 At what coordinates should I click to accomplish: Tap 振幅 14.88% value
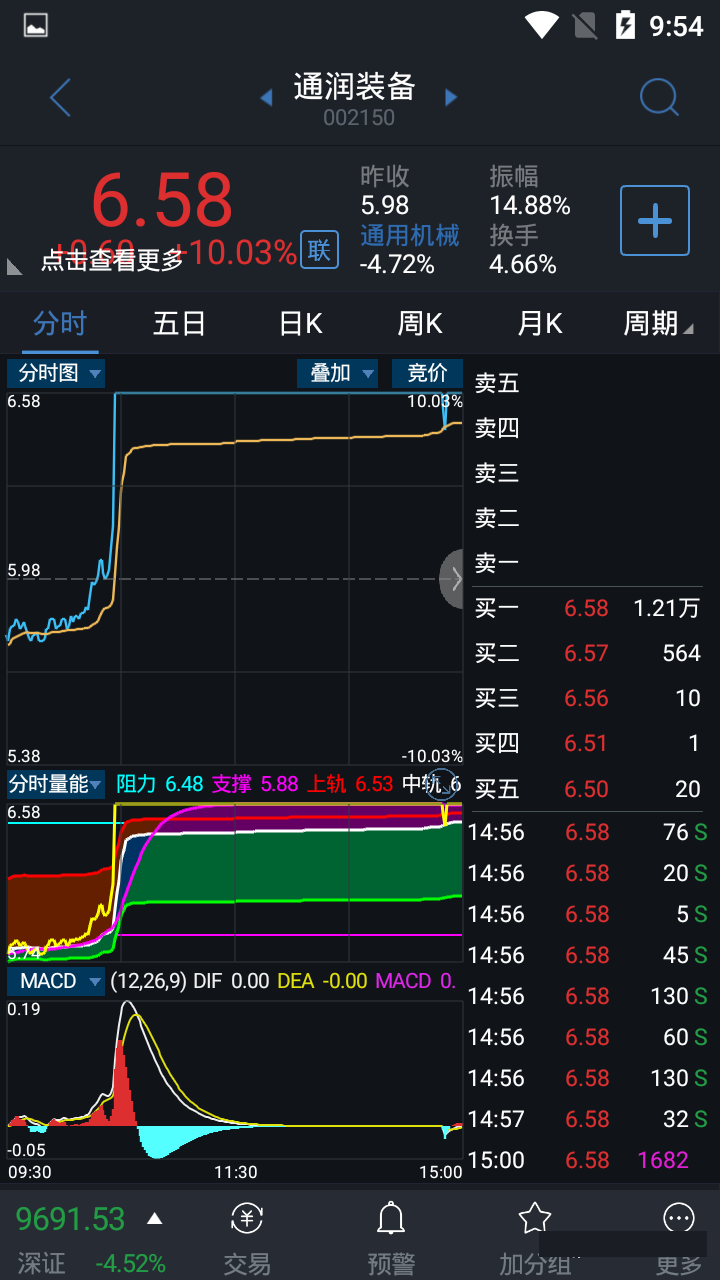(x=530, y=206)
